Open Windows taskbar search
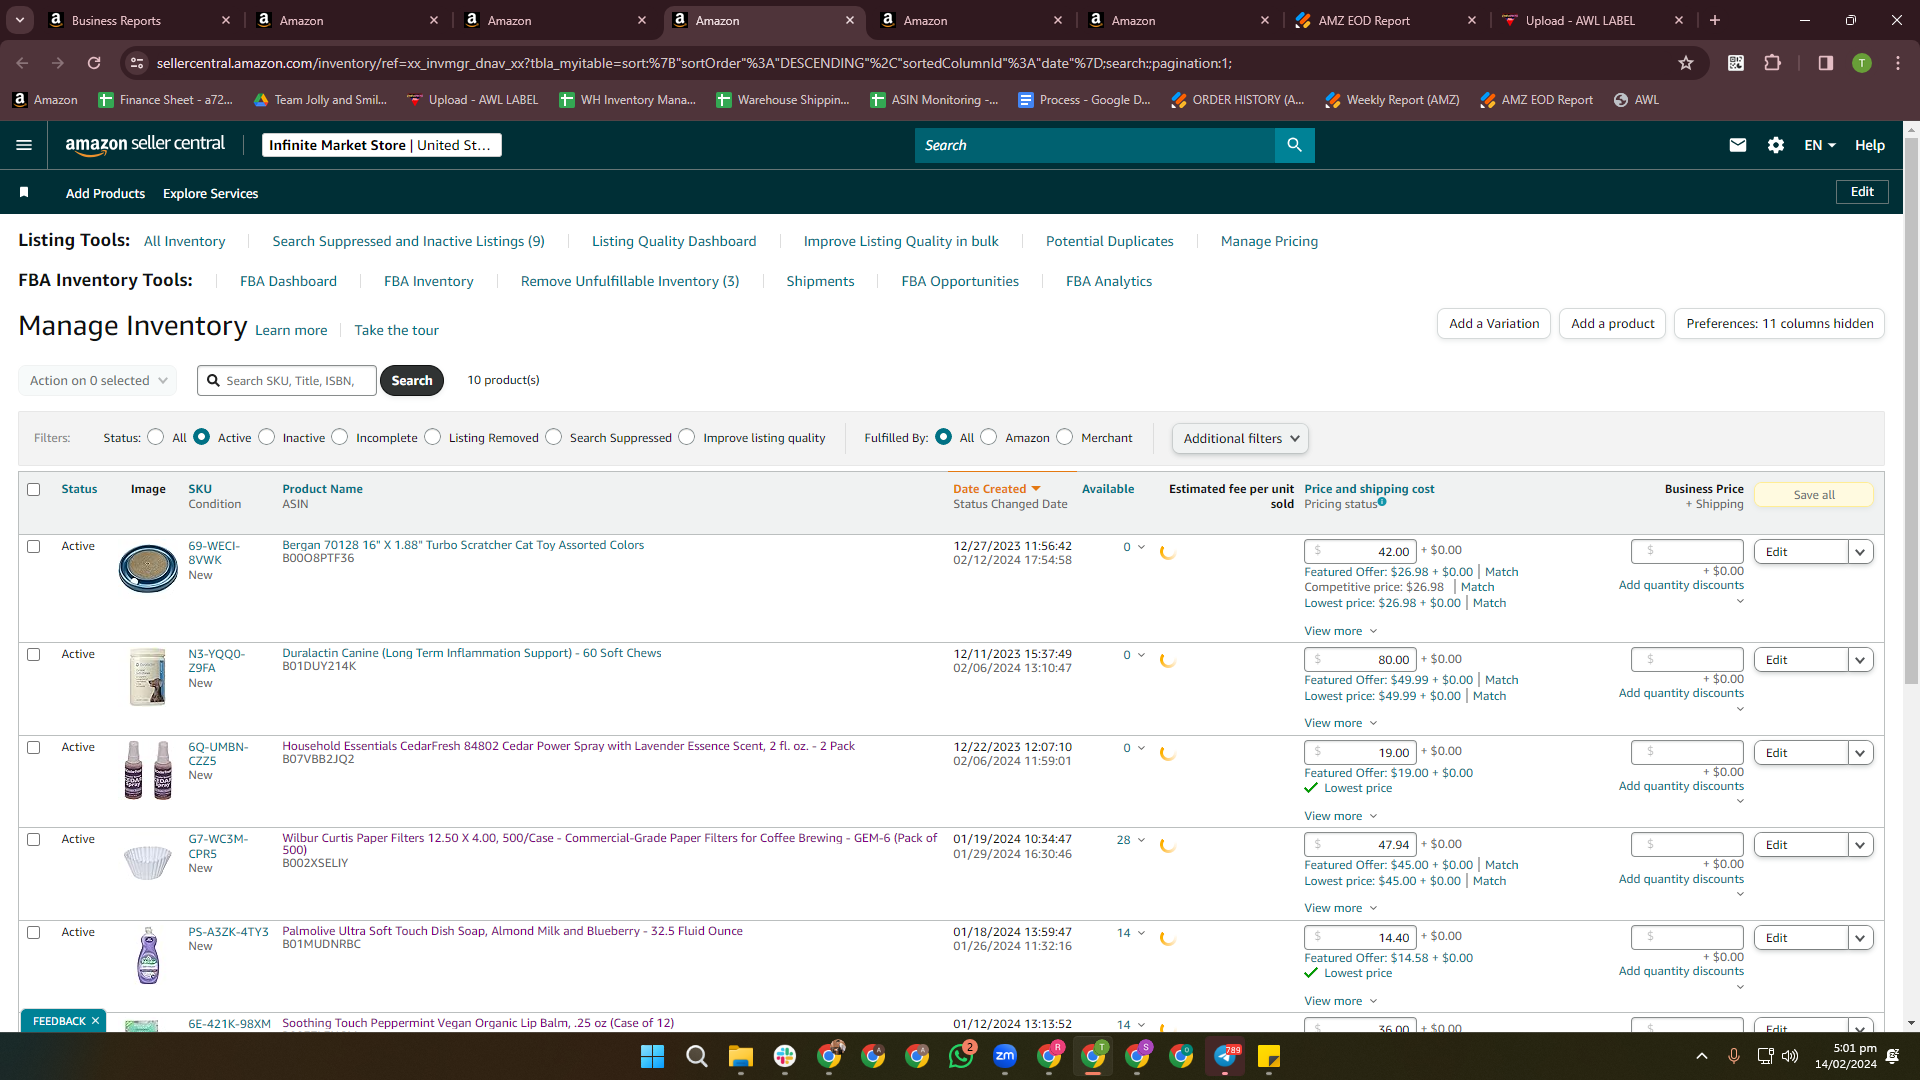This screenshot has width=1920, height=1080. (696, 1056)
